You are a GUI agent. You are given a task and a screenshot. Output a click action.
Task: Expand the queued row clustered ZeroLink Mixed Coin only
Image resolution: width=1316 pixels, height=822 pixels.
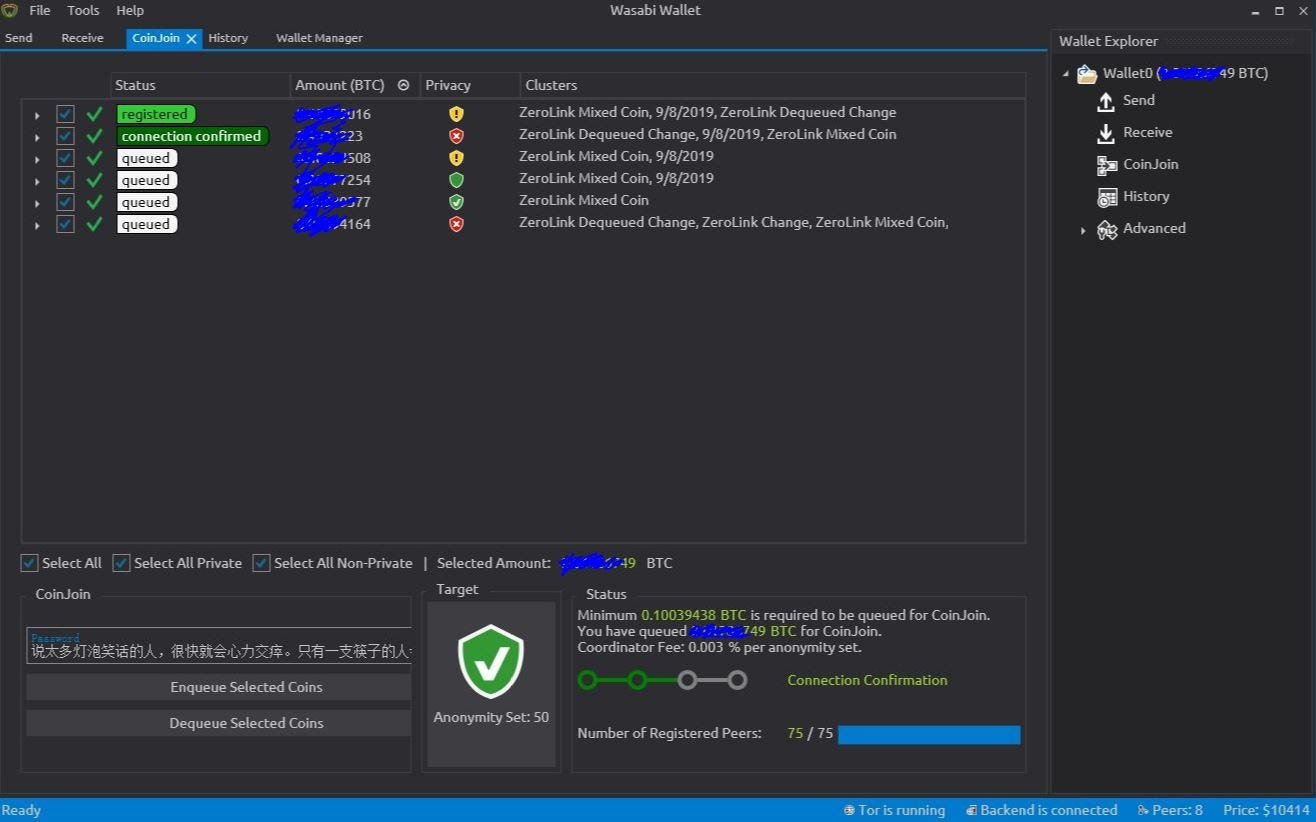37,203
